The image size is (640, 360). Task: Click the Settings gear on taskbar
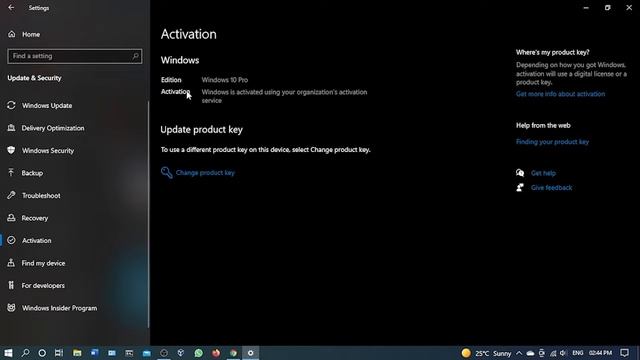[x=251, y=353]
